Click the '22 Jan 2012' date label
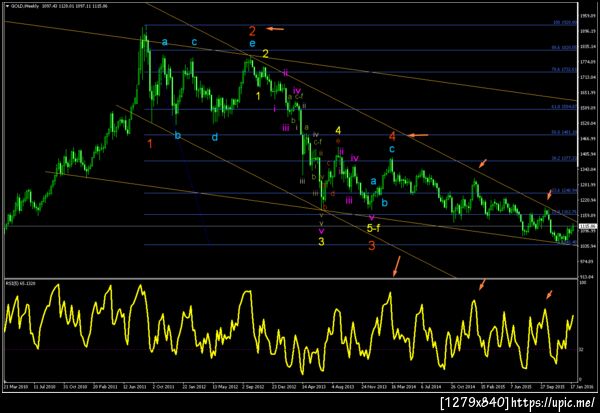 [x=194, y=387]
